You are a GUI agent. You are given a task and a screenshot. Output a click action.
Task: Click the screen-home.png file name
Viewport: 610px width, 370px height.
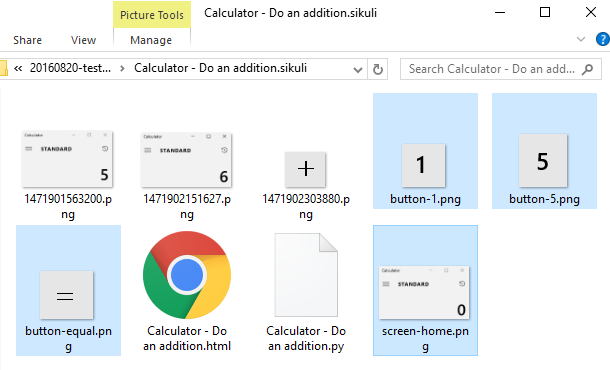425,338
